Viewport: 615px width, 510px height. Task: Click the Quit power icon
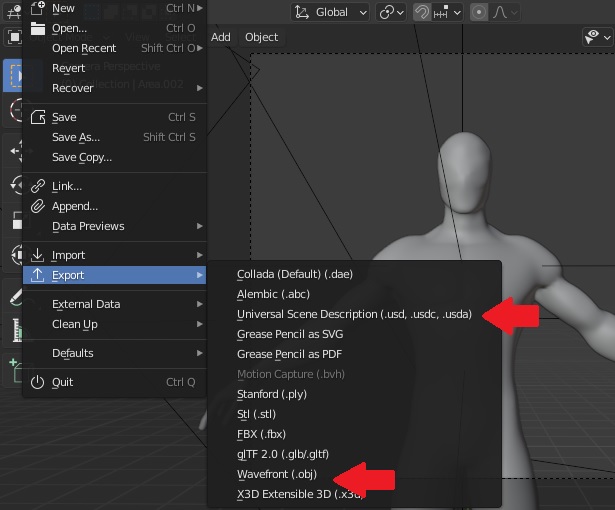[x=38, y=382]
